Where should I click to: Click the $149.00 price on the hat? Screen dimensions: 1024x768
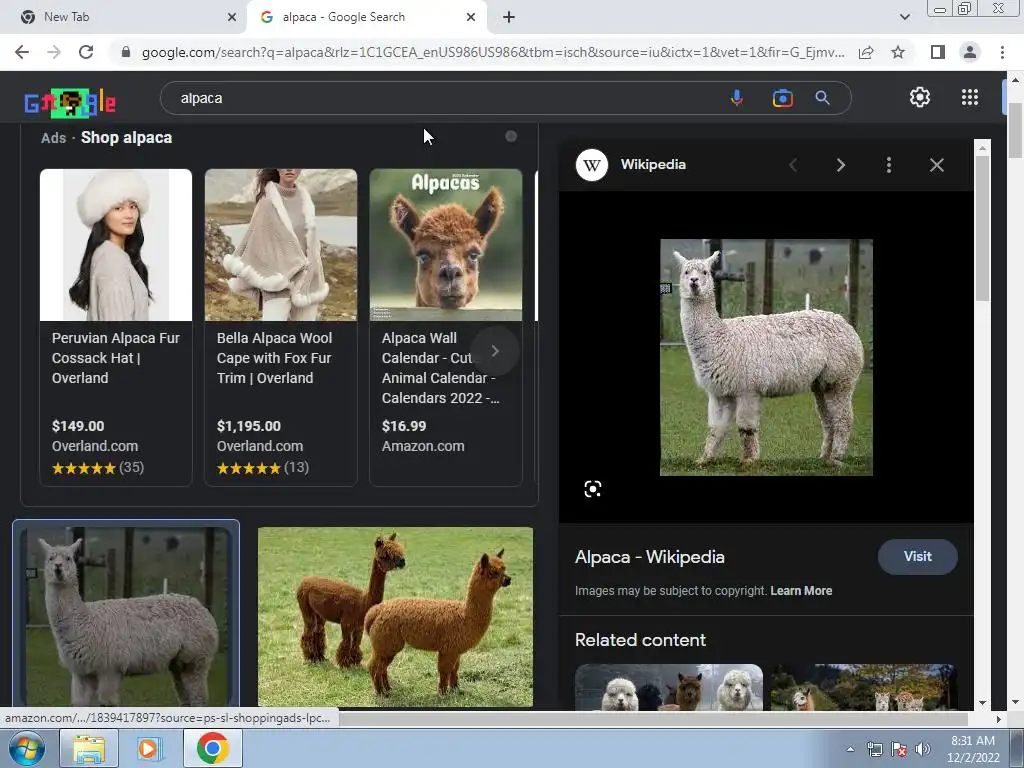coord(78,426)
